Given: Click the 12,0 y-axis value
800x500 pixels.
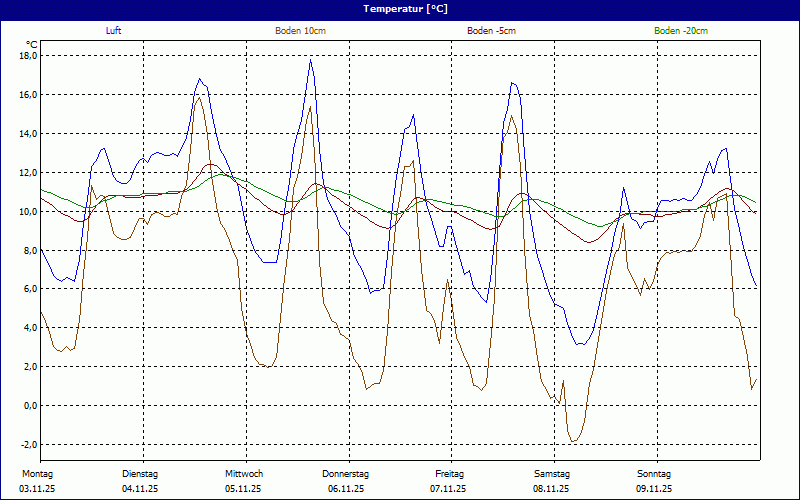Looking at the screenshot, I should [29, 172].
